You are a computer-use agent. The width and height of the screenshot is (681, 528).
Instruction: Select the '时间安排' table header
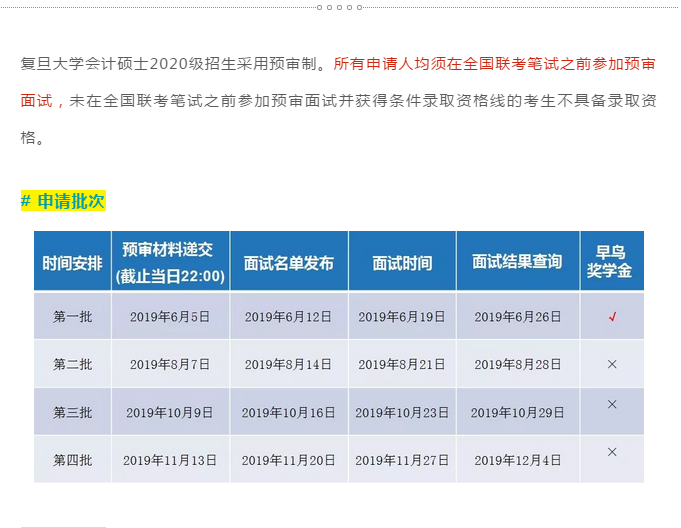click(x=73, y=263)
